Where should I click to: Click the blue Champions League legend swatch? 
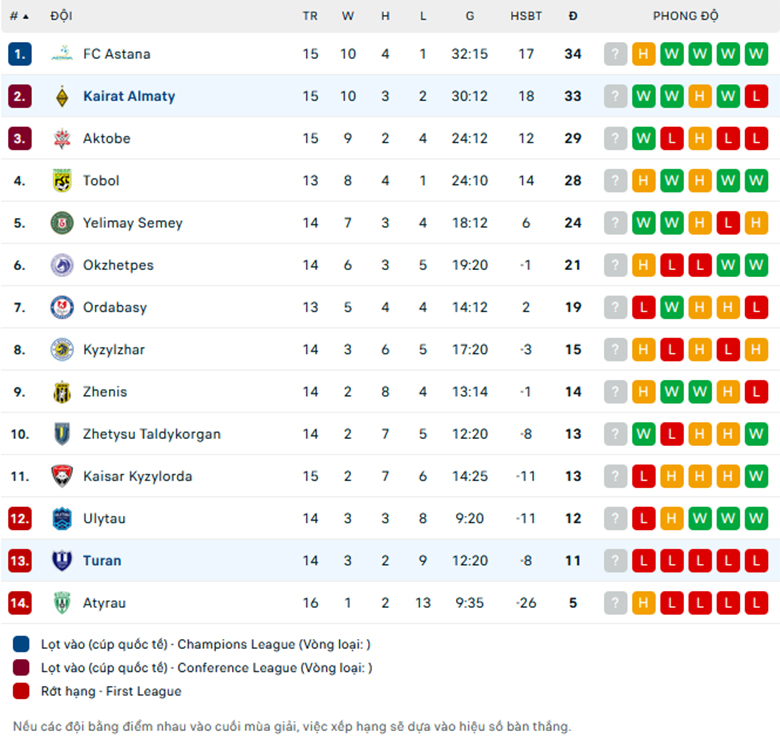tap(21, 644)
